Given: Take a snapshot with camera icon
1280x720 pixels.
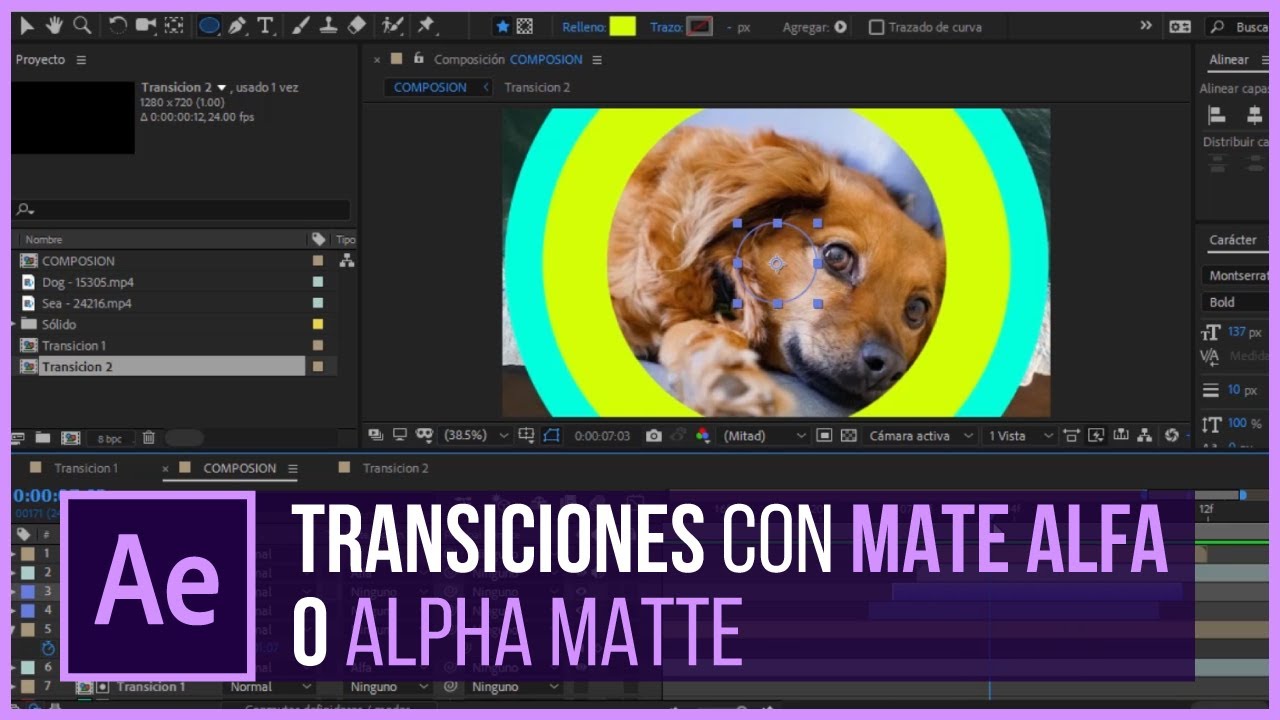Looking at the screenshot, I should 653,436.
